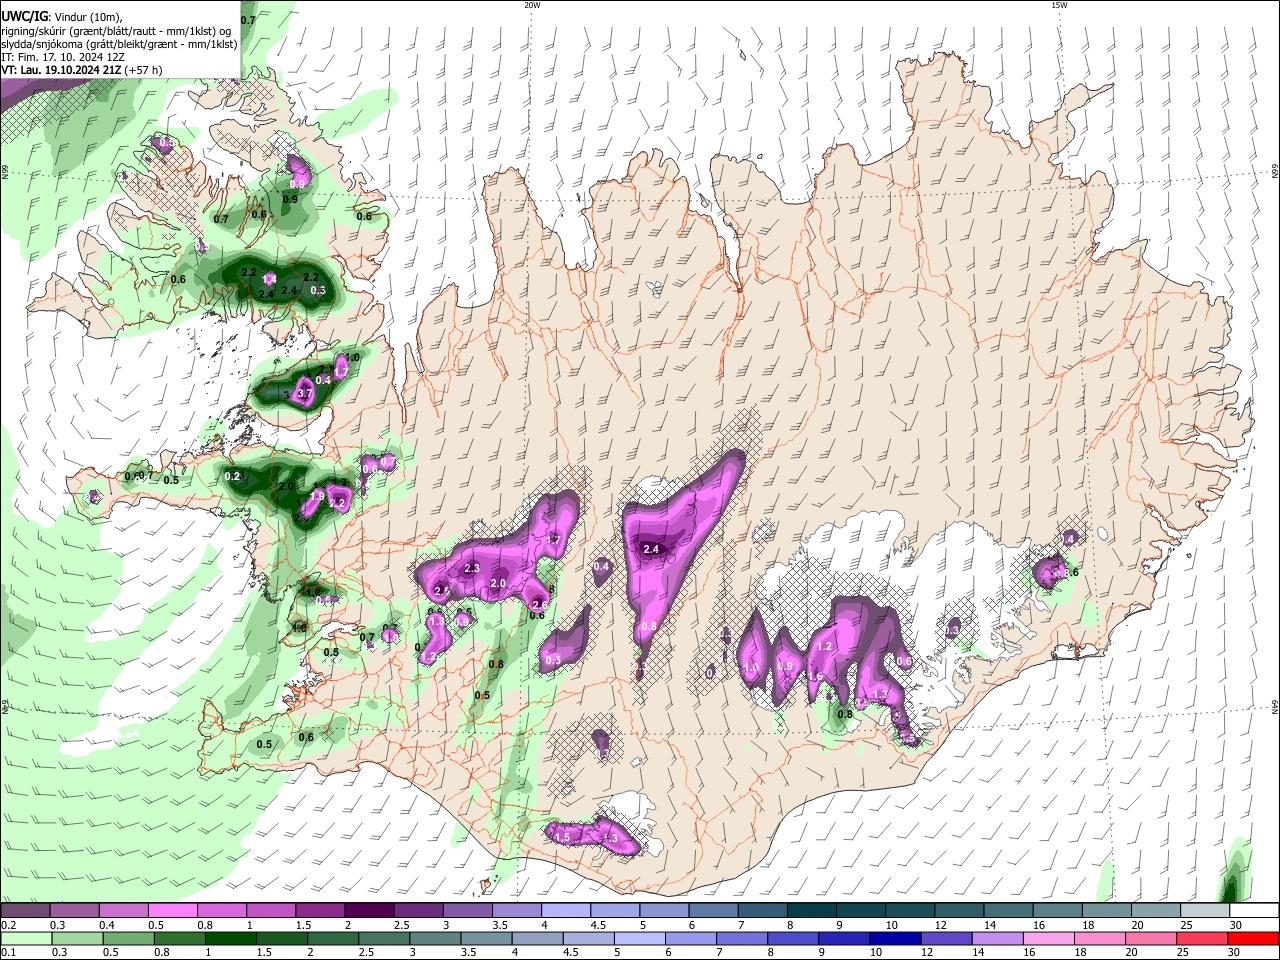The height and width of the screenshot is (960, 1280).
Task: Select the bright pink snow swatch between 0.5 and 0.8
Action: pos(172,911)
